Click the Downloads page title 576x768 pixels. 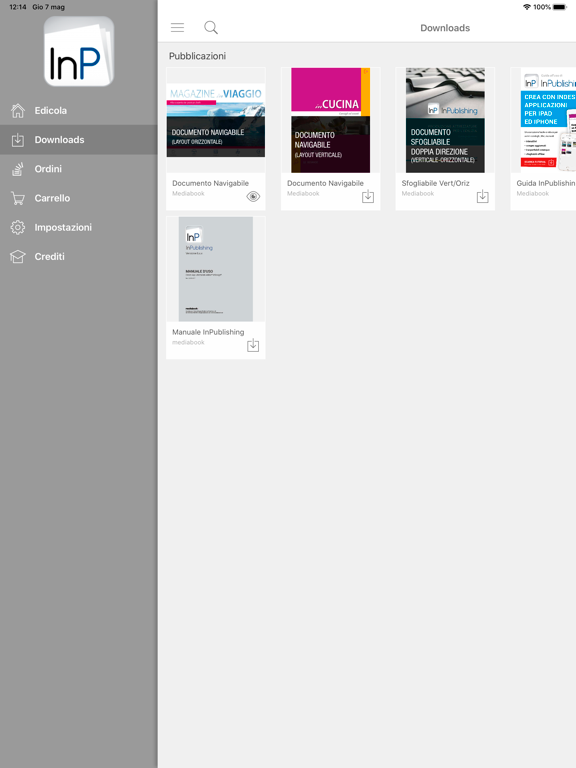[x=445, y=28]
